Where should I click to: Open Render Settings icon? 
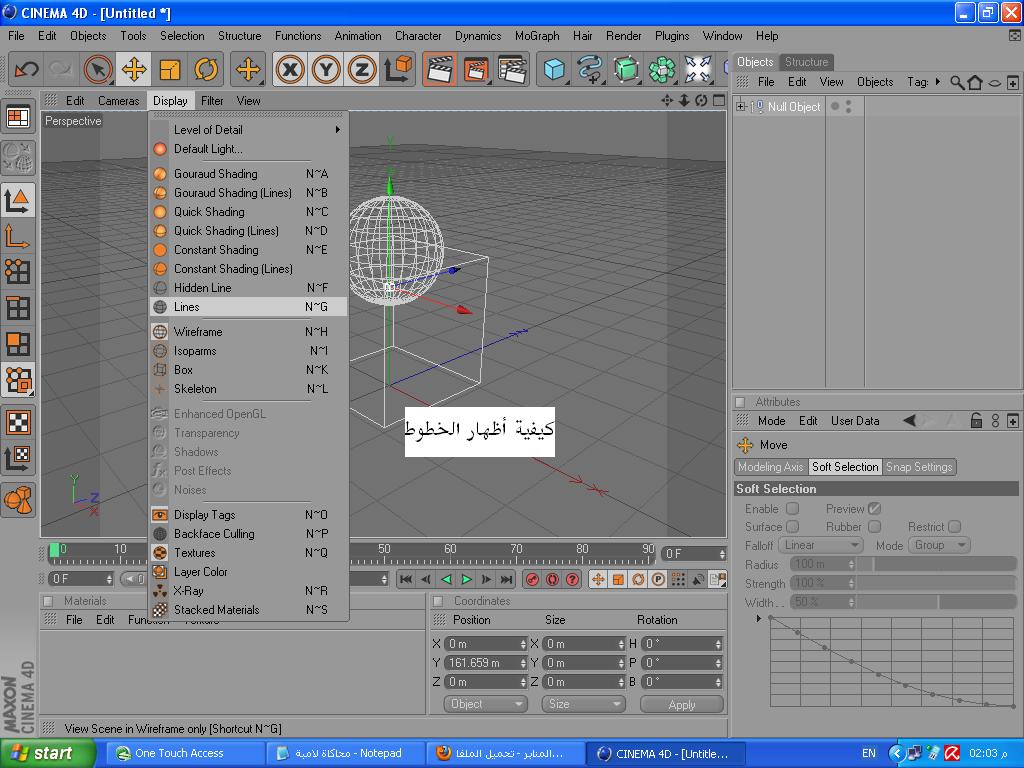[512, 69]
